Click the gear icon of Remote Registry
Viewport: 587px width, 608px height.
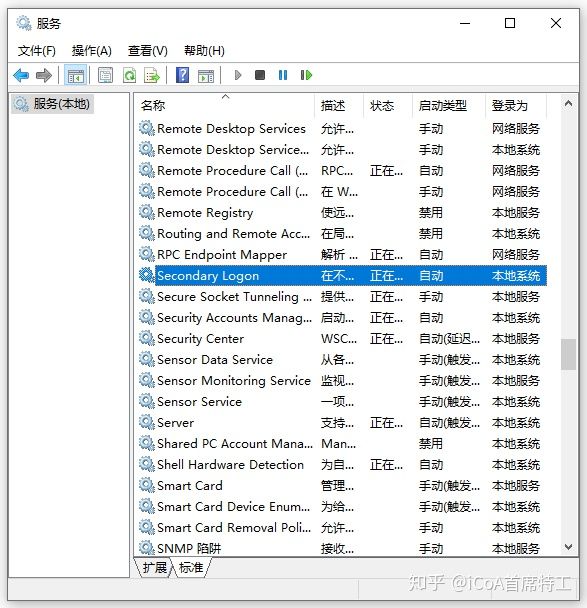tap(147, 212)
